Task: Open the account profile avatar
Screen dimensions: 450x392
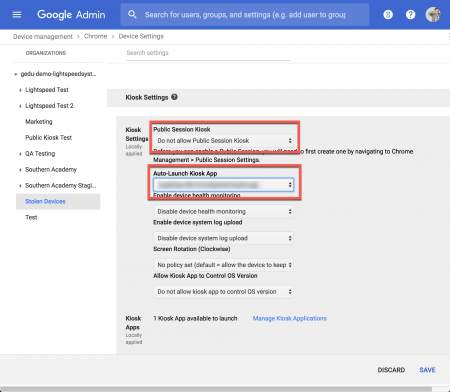Action: 433,15
